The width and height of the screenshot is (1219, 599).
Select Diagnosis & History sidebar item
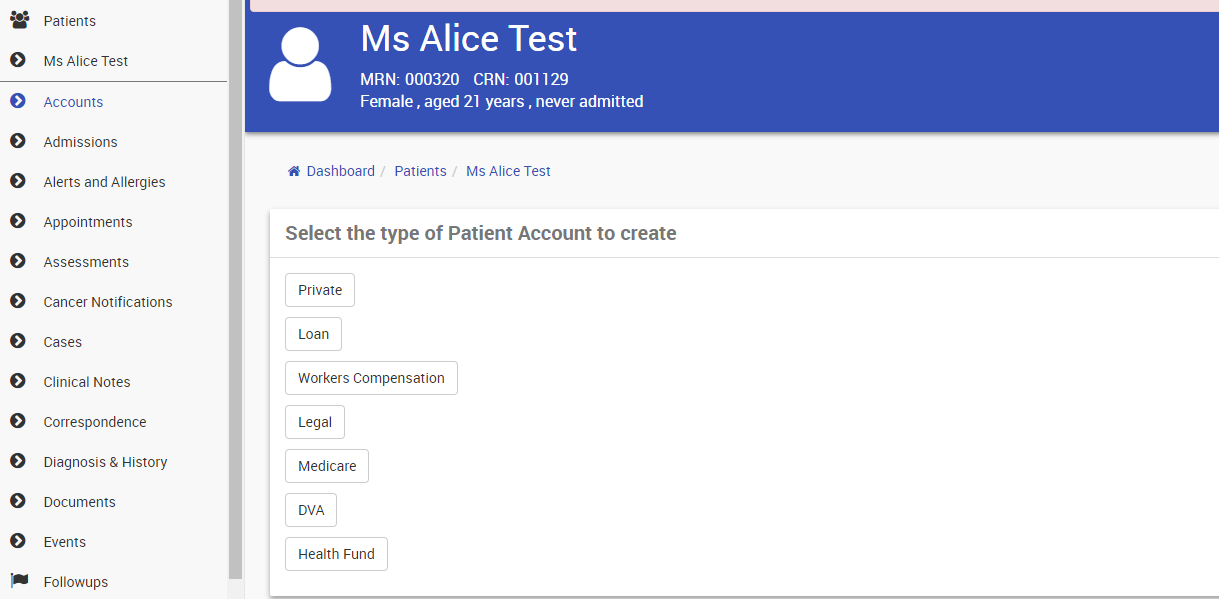click(x=105, y=462)
